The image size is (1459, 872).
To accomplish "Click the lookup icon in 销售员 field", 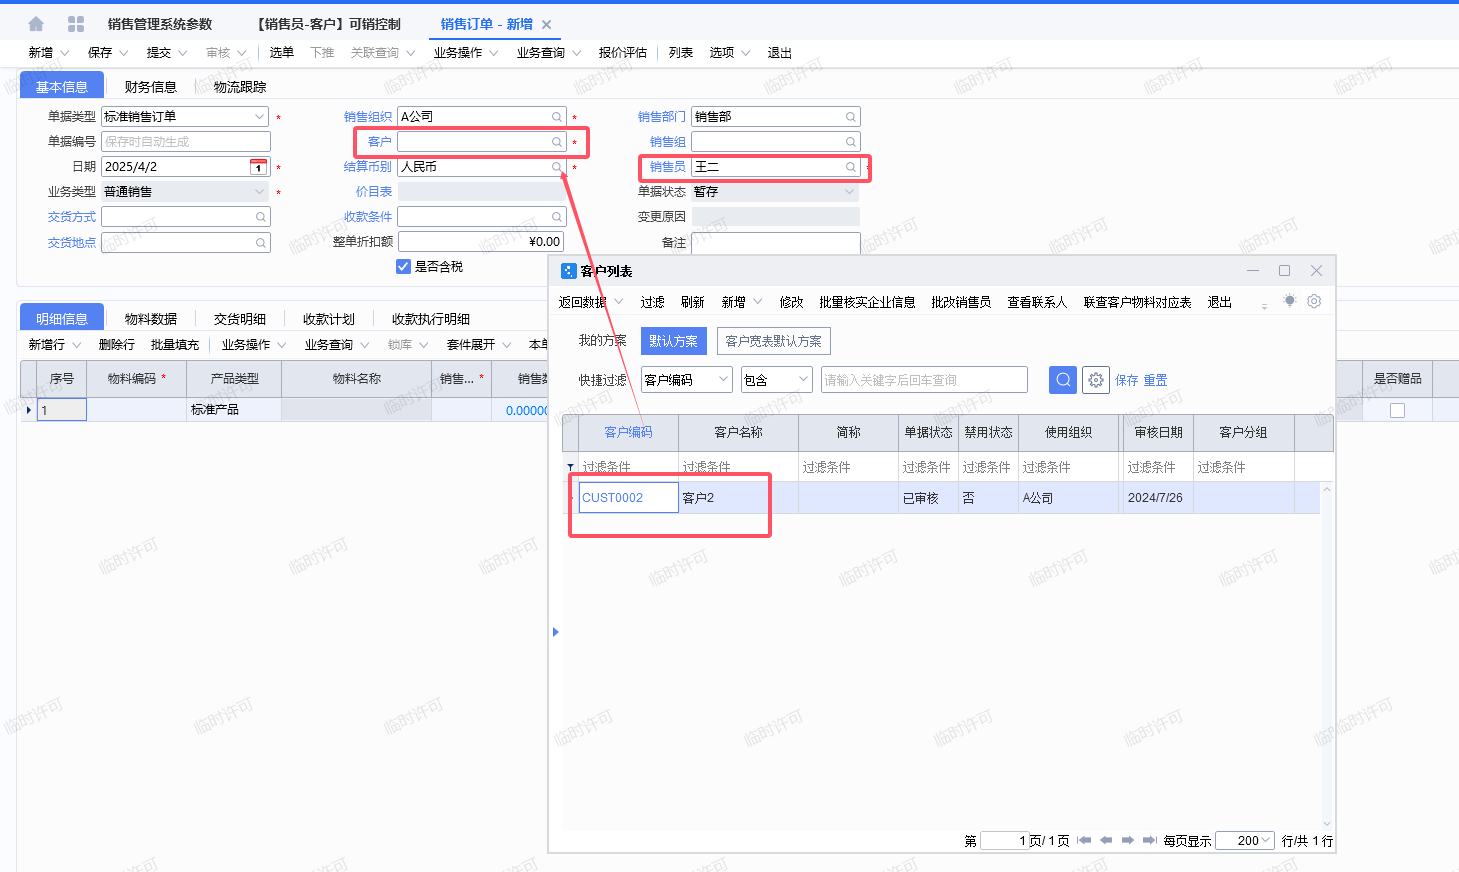I will coord(851,167).
